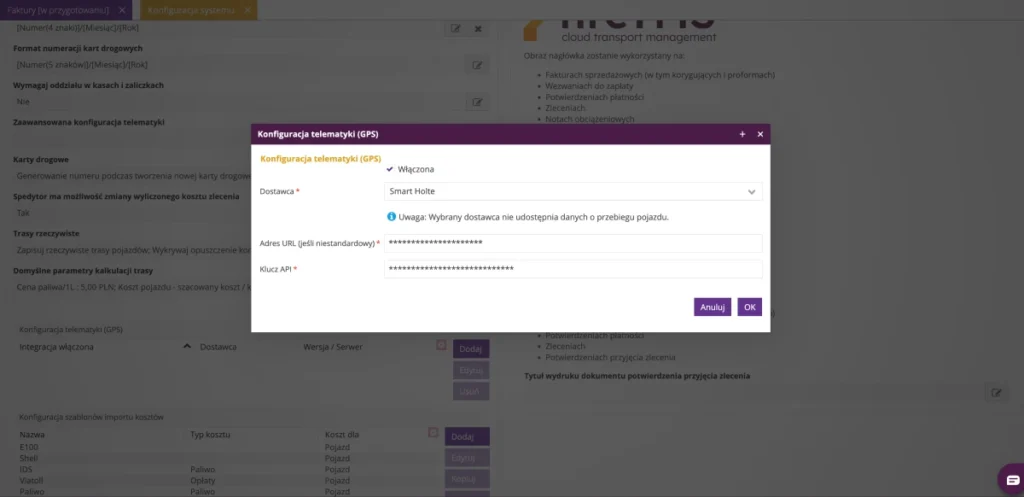The height and width of the screenshot is (497, 1024).
Task: Click Dostawca column header in background grid
Action: coord(218,347)
